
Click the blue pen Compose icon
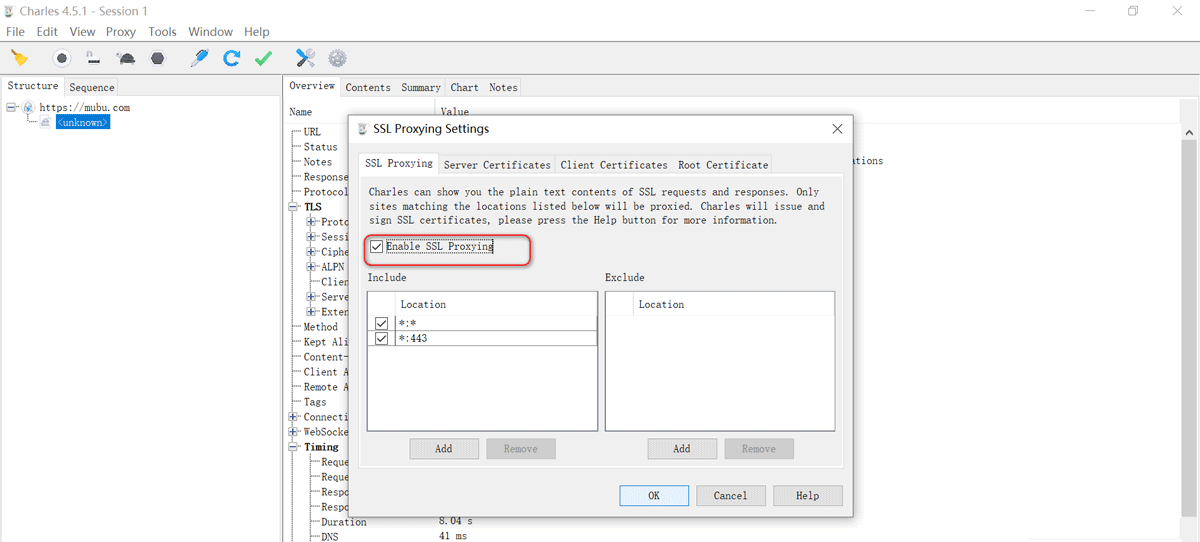[x=199, y=58]
